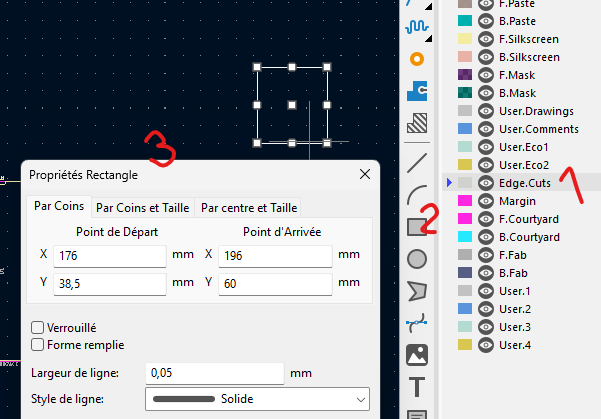Select the draw bezier curve tool
Viewport: 601px width, 419px height.
(x=417, y=323)
